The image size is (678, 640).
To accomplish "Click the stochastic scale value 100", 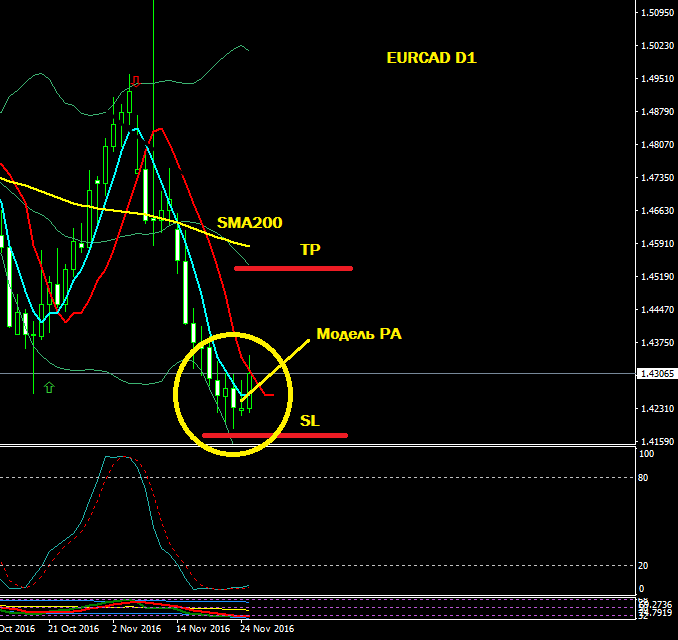I will tap(646, 454).
